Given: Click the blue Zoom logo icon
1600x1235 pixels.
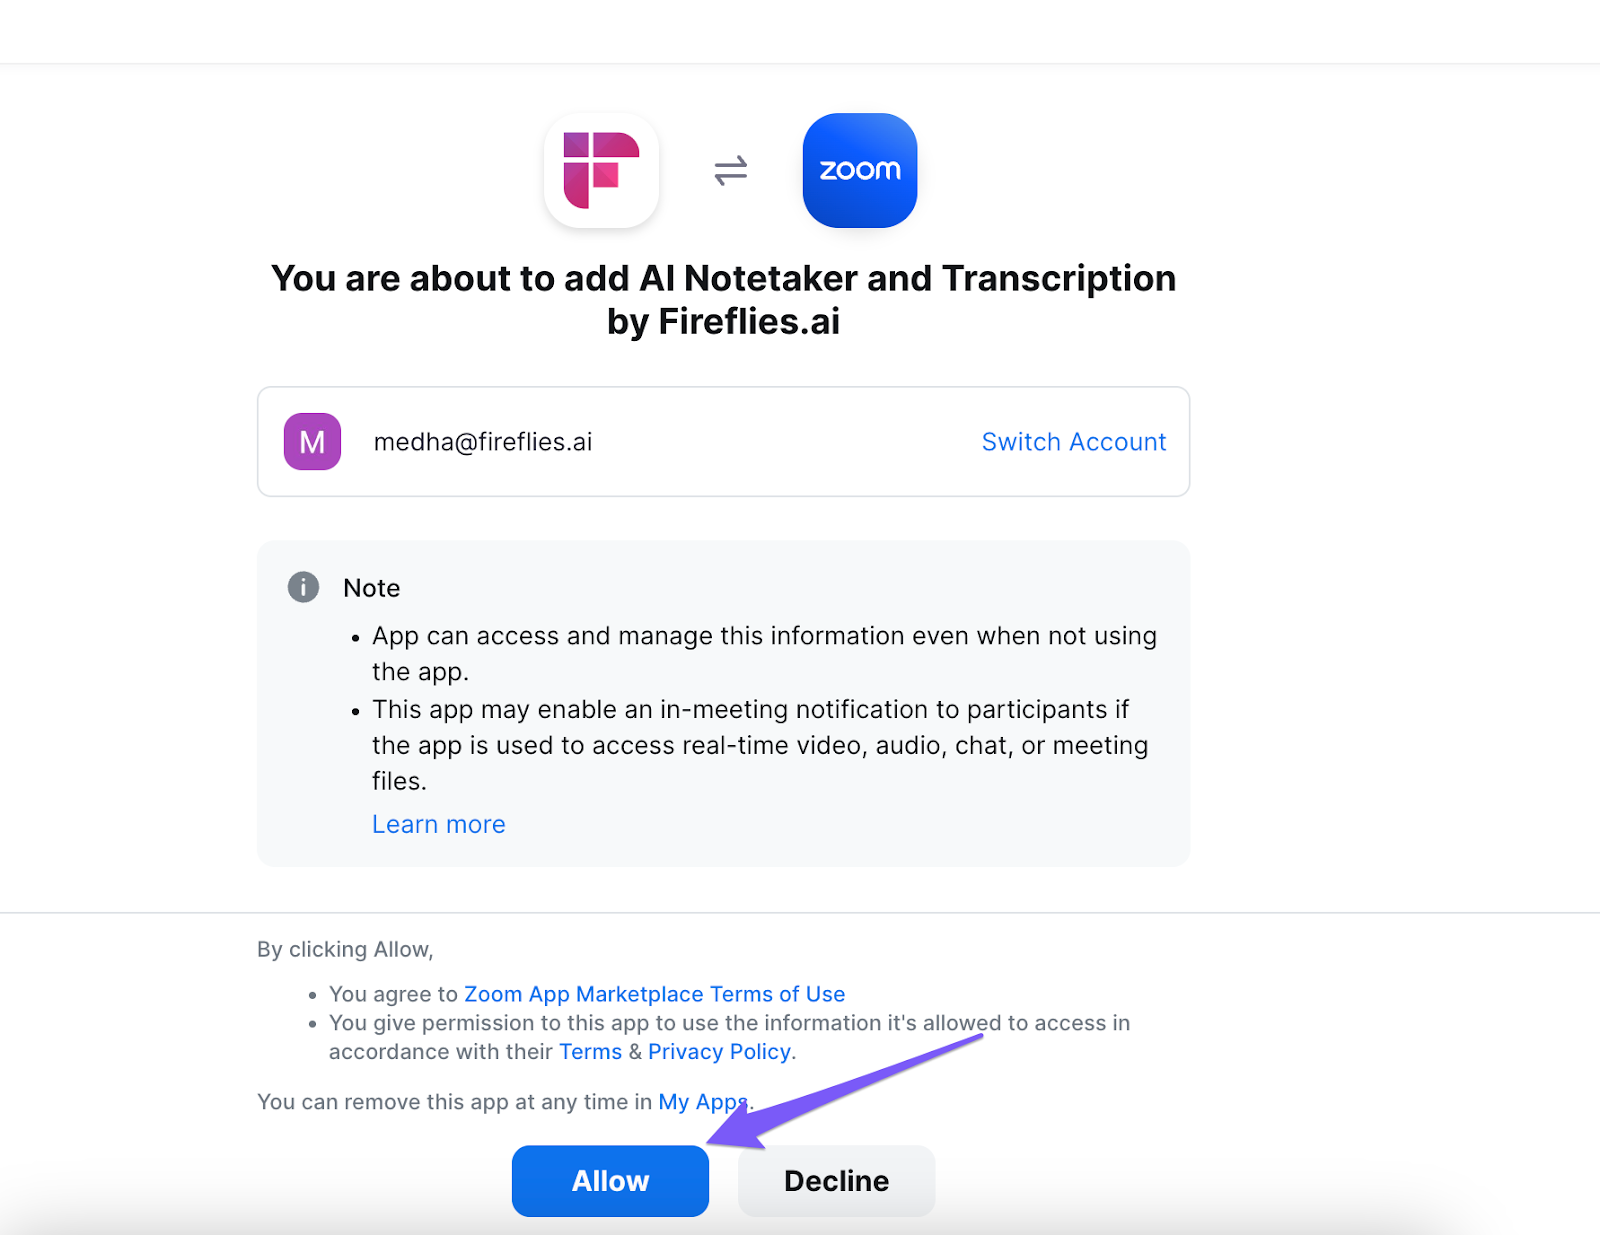Looking at the screenshot, I should pyautogui.click(x=860, y=170).
